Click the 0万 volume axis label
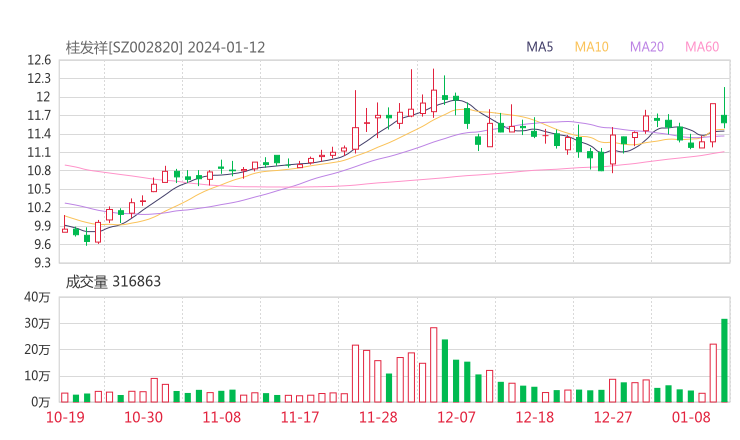 tap(40, 402)
